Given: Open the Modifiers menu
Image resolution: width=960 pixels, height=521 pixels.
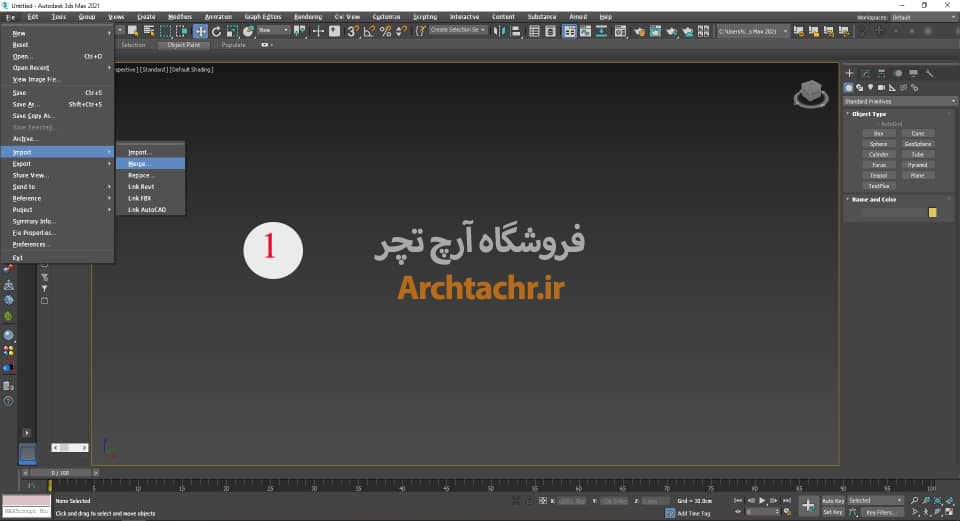Looking at the screenshot, I should coord(179,17).
